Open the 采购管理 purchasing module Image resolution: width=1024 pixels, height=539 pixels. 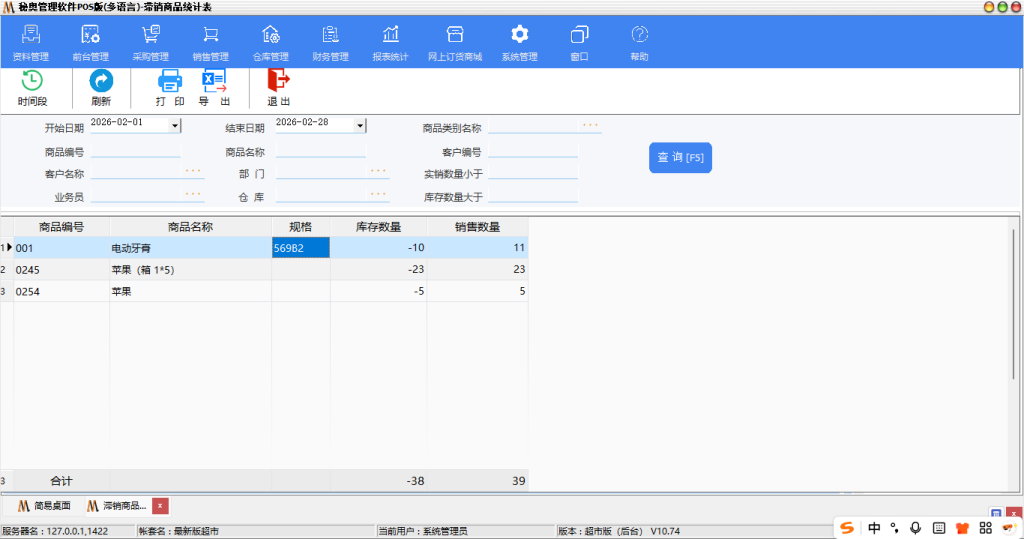(x=150, y=42)
